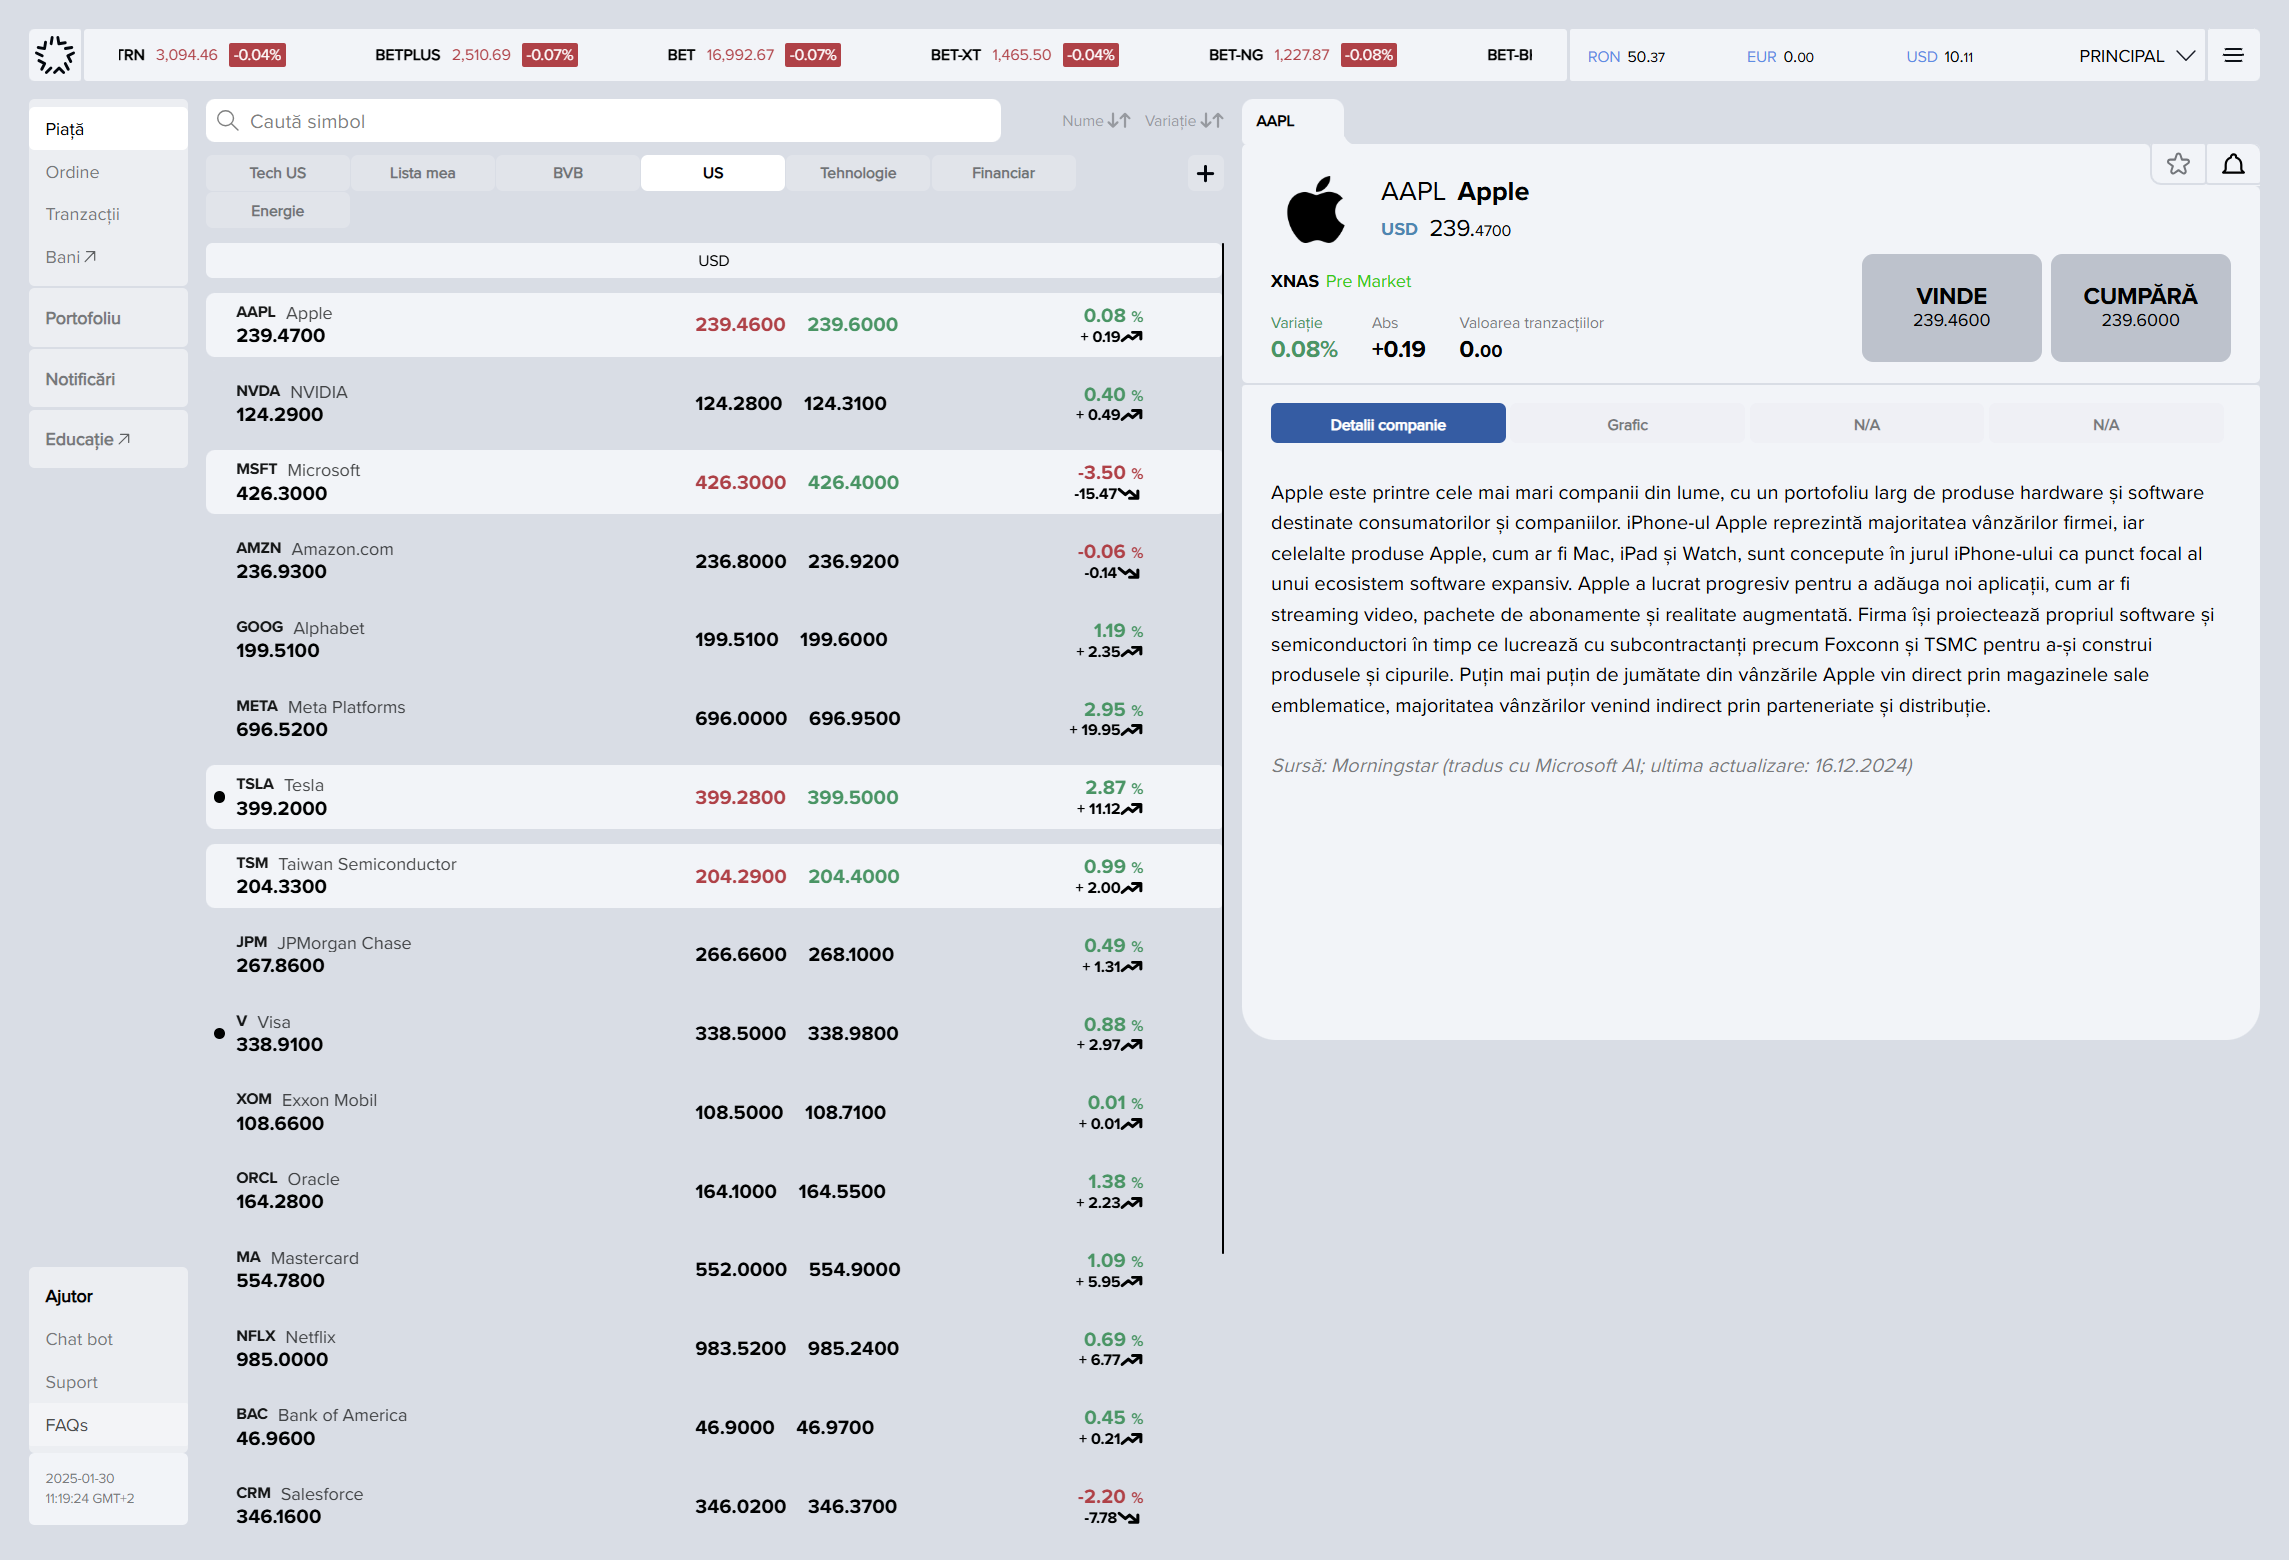Open Educație external link arrow

pyautogui.click(x=124, y=439)
